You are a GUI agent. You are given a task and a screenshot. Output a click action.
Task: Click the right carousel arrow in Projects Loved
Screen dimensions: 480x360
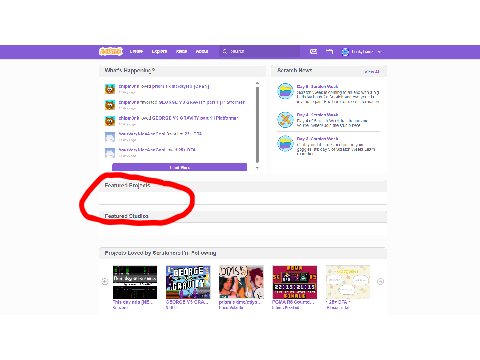pos(380,282)
